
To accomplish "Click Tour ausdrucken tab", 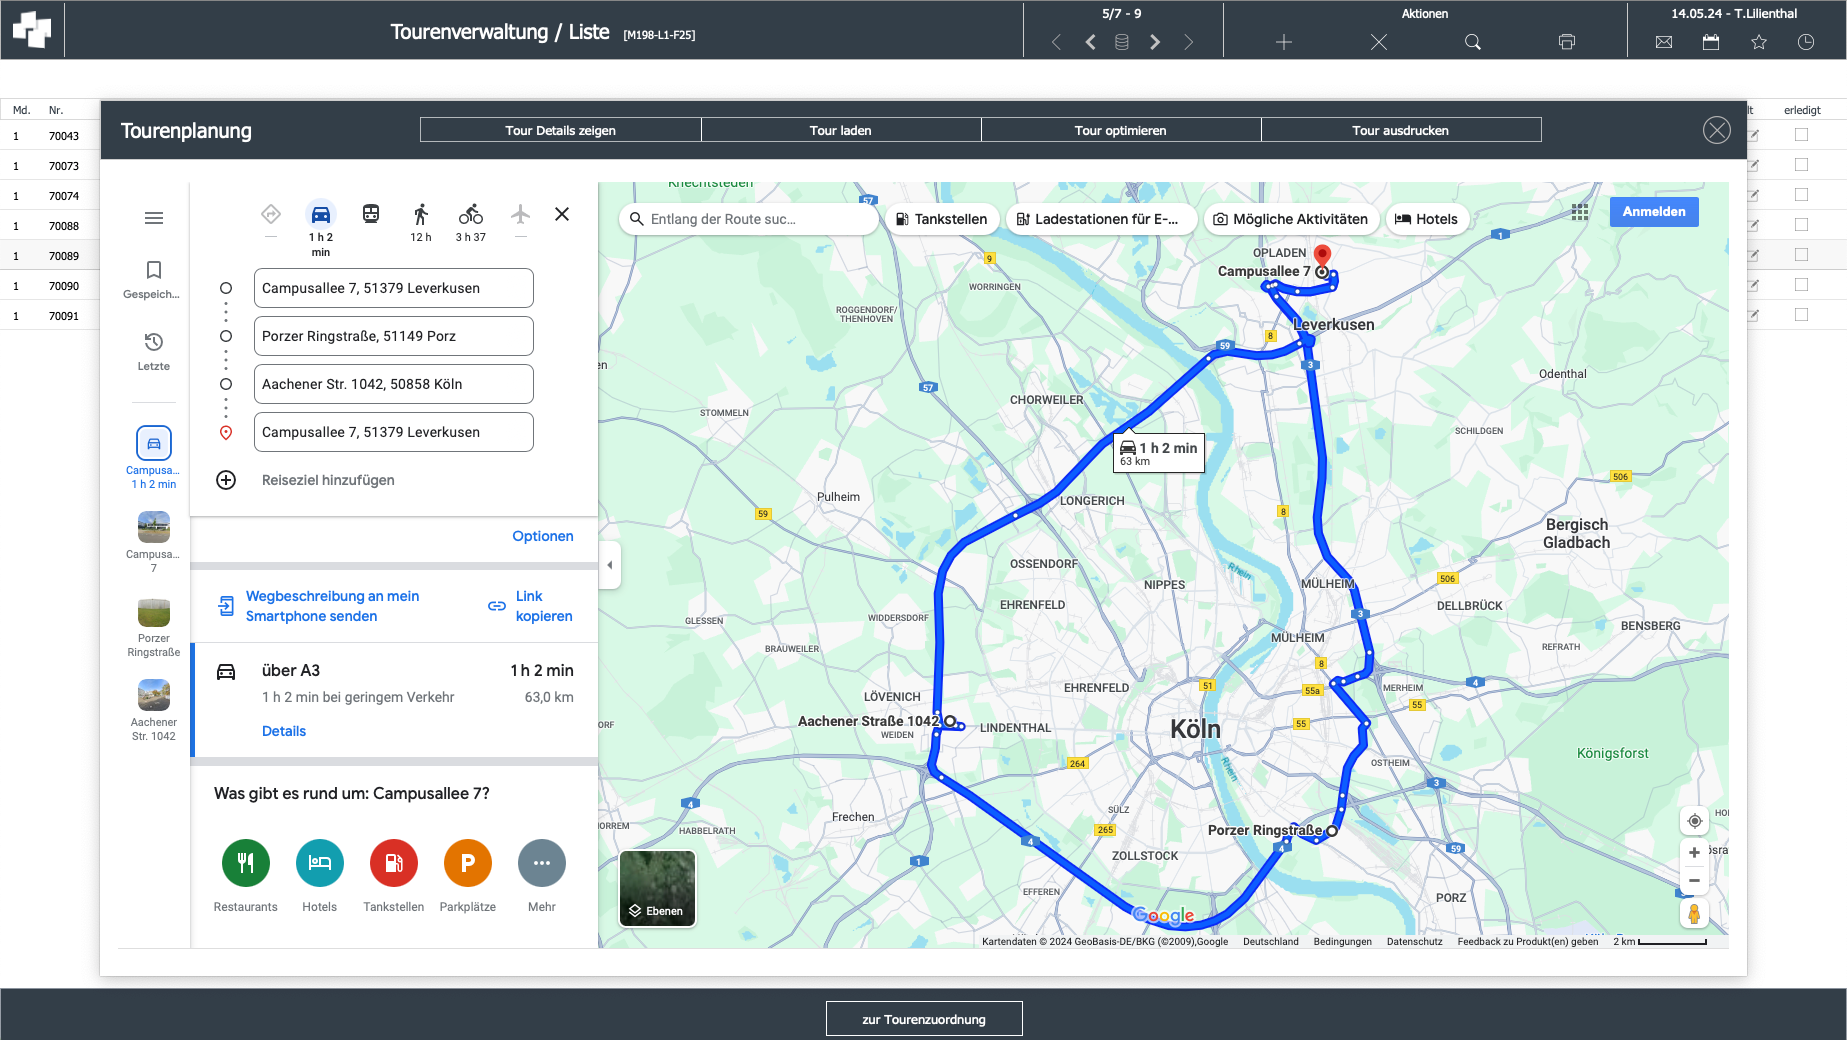I will [1401, 130].
